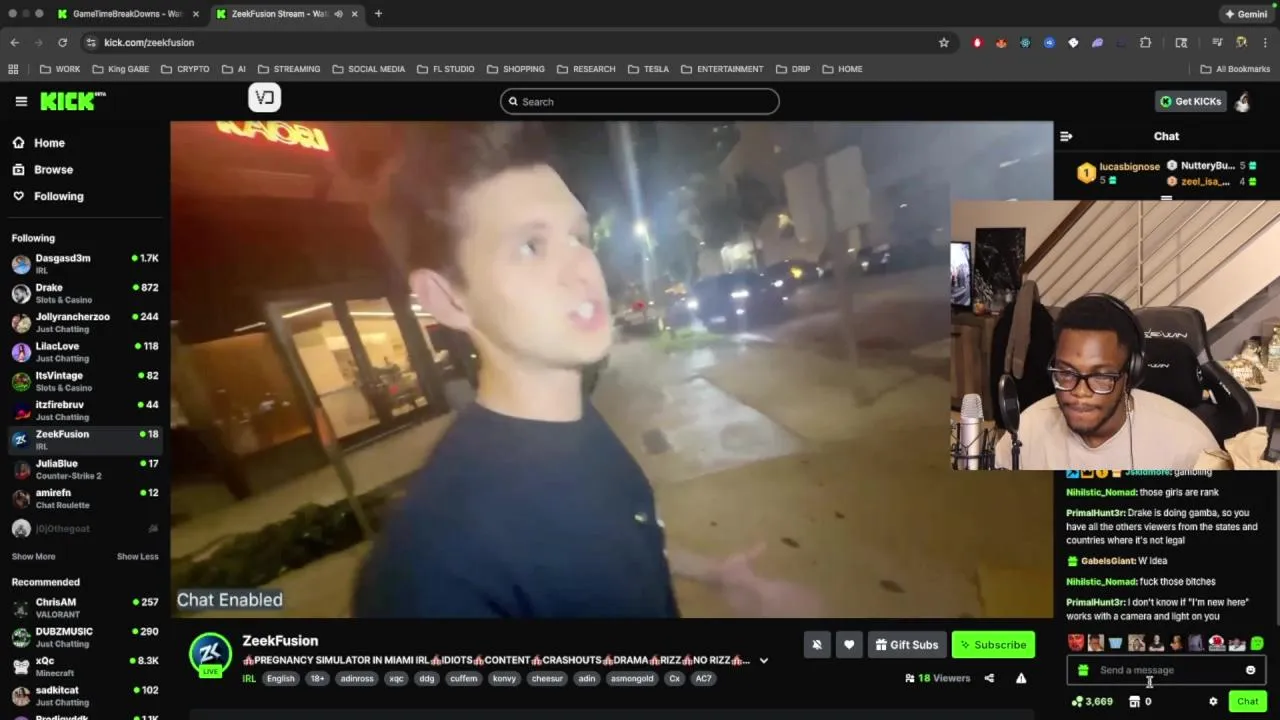Click the ZeekFusion channel avatar

click(210, 654)
